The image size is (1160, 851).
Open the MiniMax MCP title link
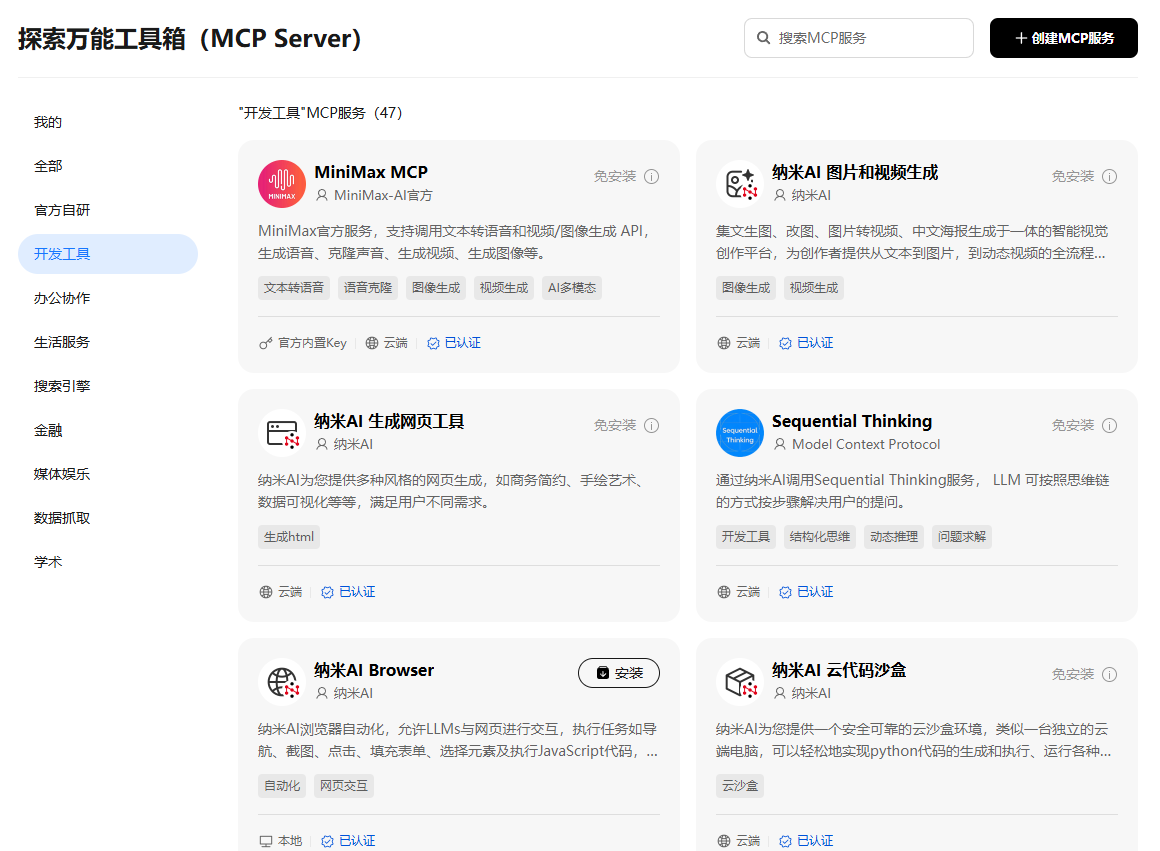pyautogui.click(x=371, y=172)
